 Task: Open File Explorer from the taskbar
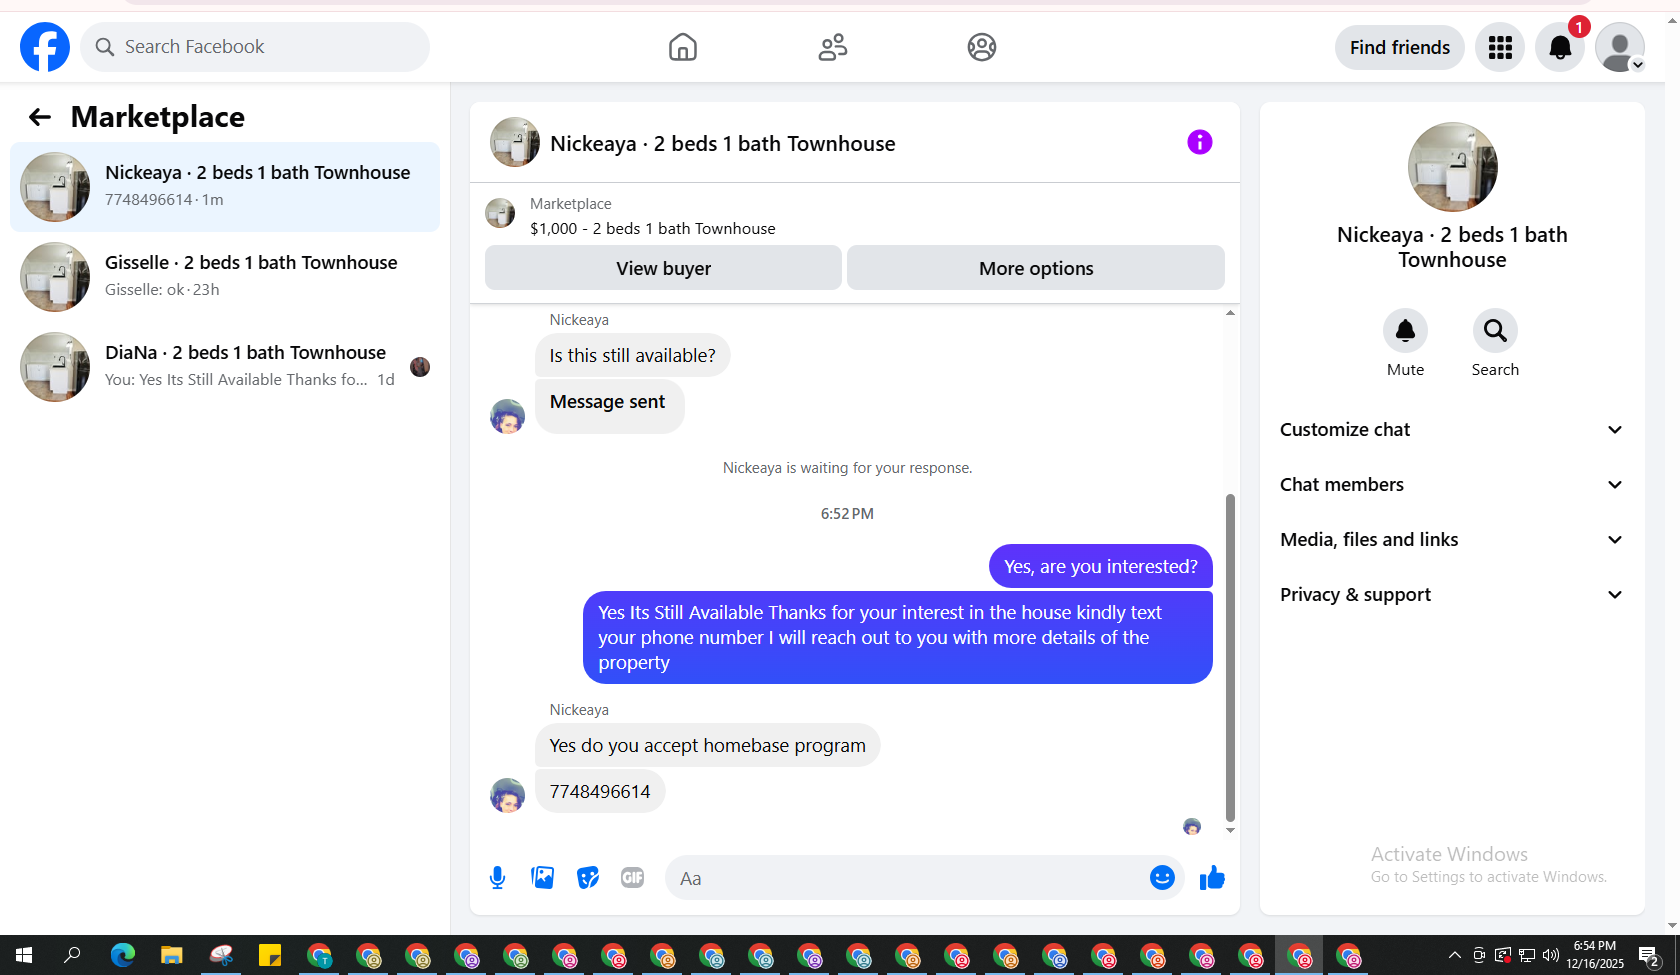(x=172, y=955)
